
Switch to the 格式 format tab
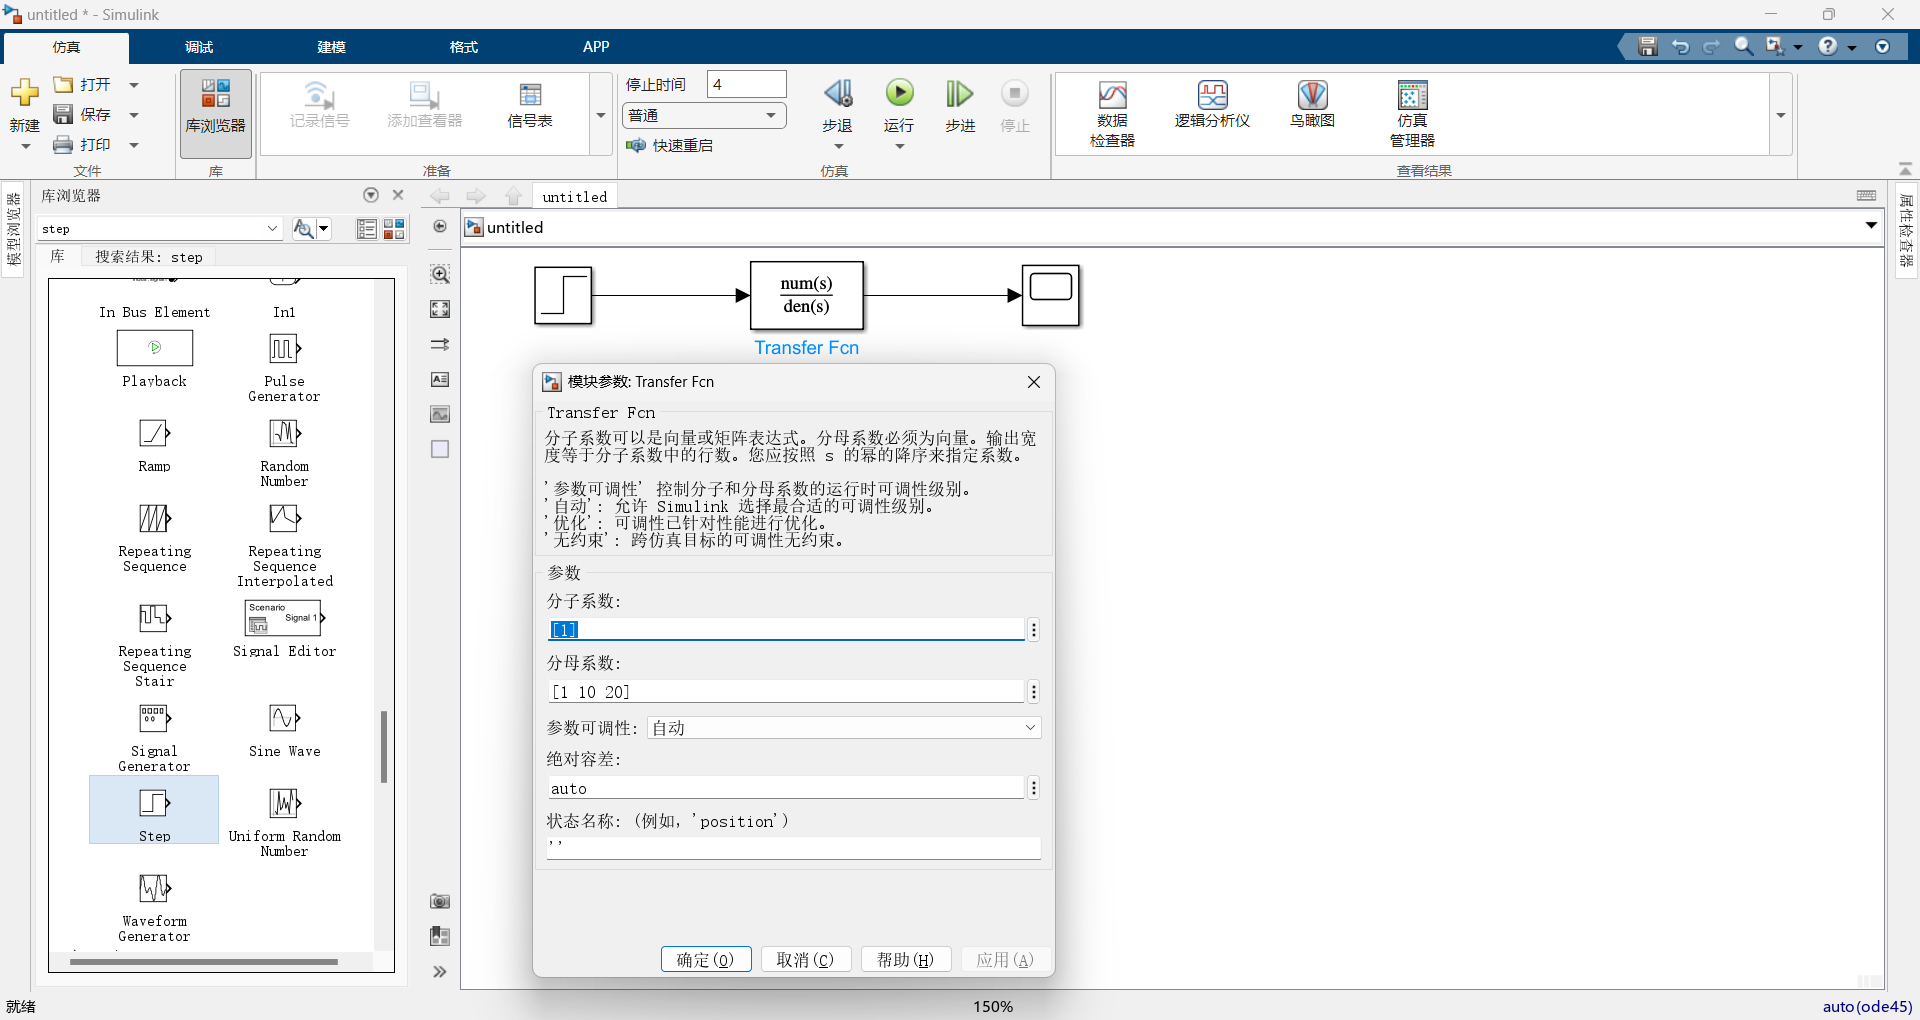click(463, 47)
